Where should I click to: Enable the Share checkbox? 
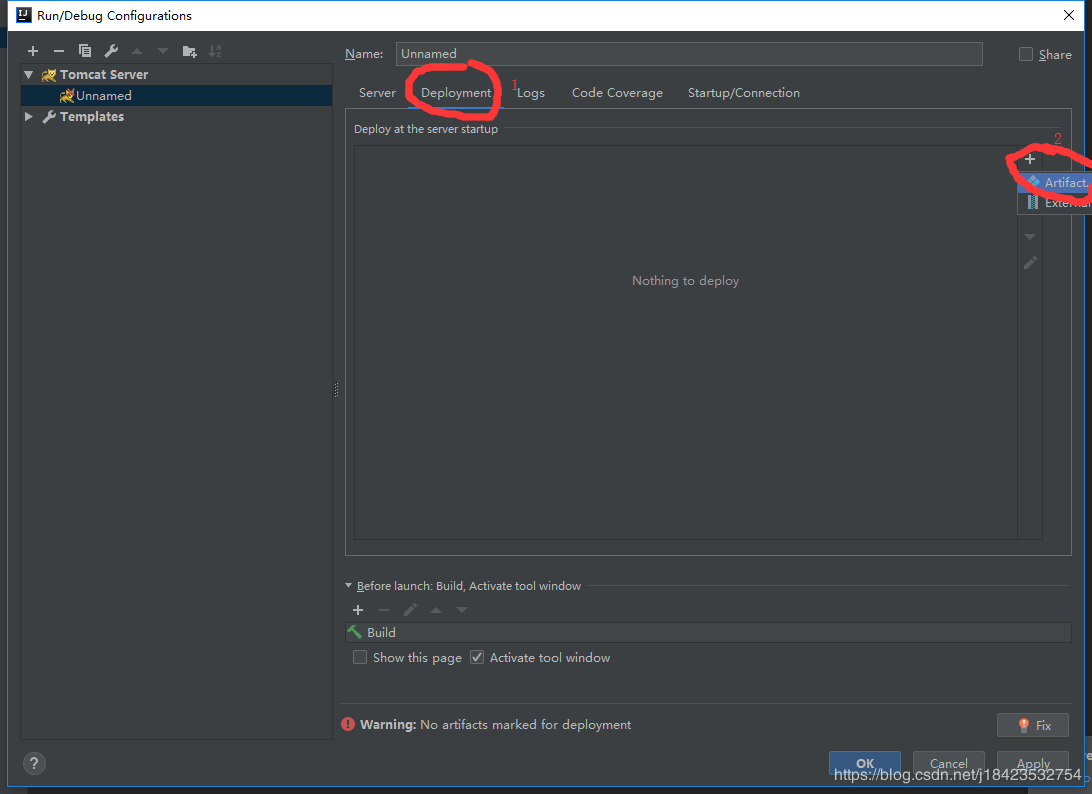(1026, 55)
